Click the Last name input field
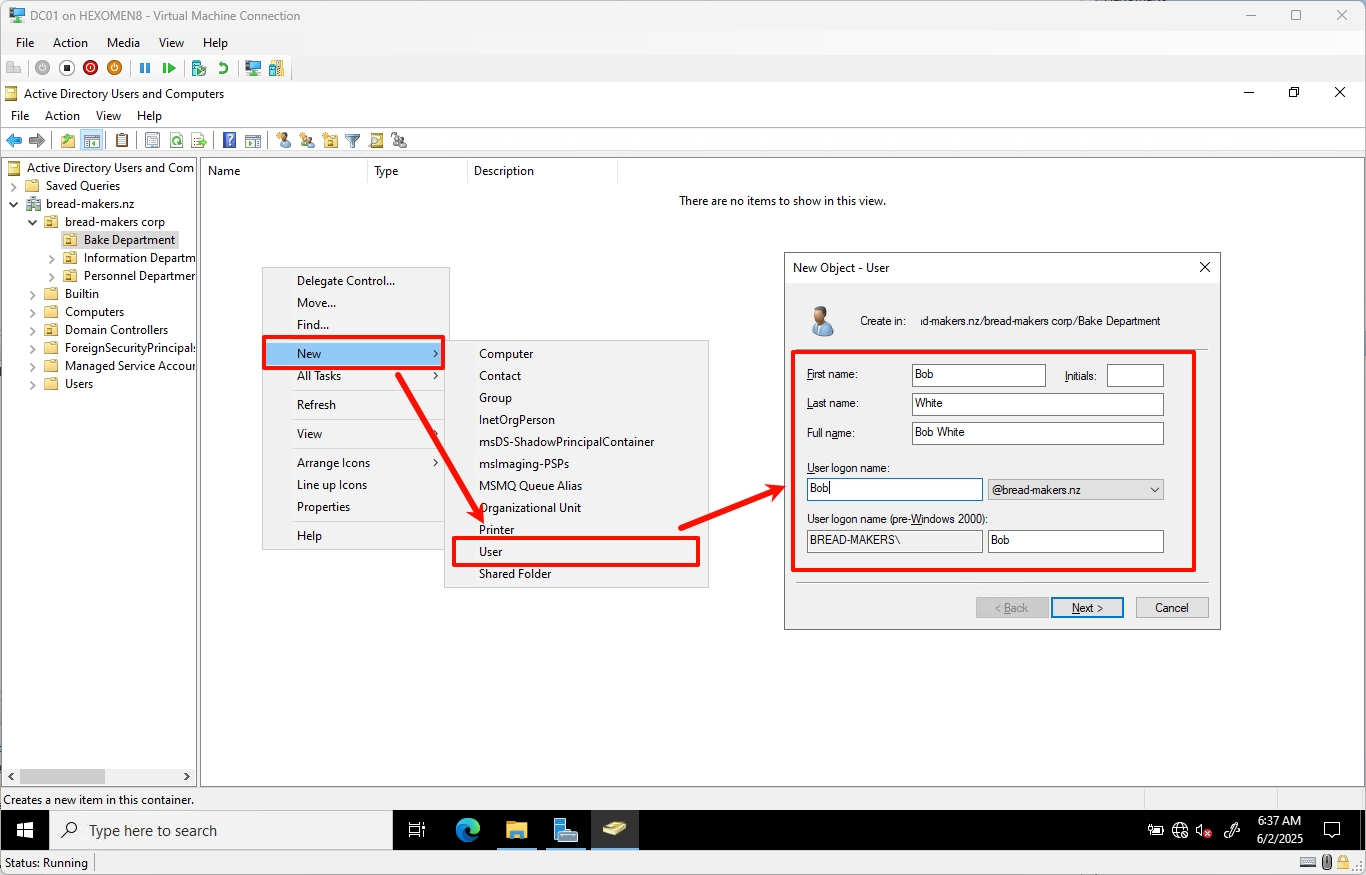Image resolution: width=1366 pixels, height=875 pixels. [1038, 404]
